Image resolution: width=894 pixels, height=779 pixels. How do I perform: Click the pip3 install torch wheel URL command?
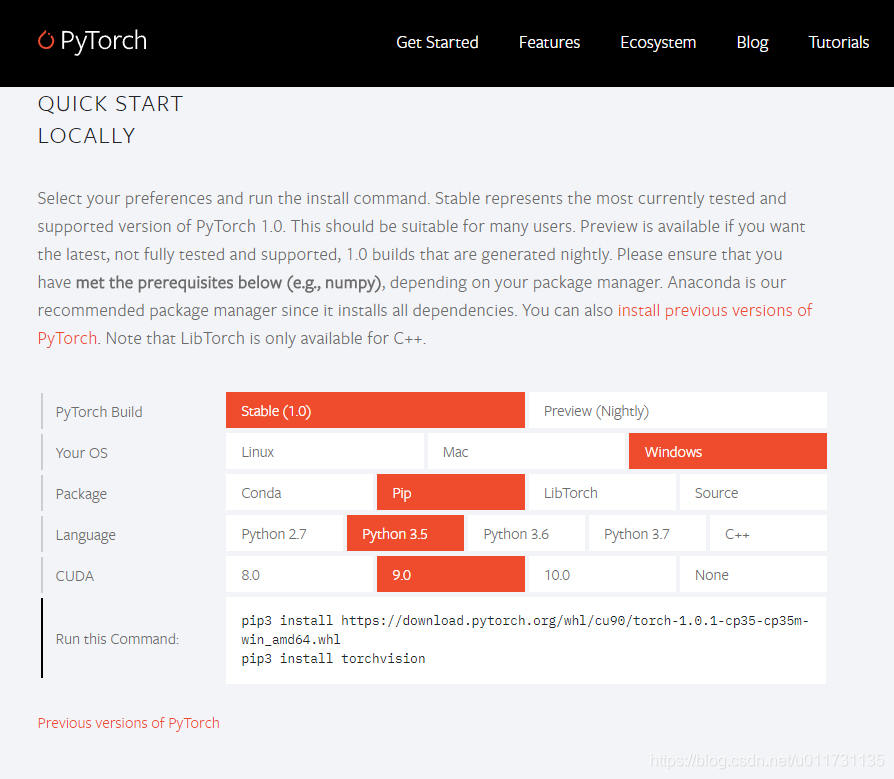click(x=525, y=630)
